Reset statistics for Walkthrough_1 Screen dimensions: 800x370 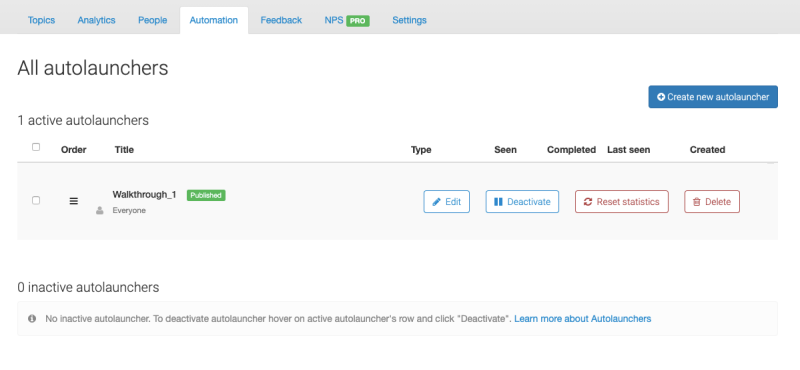click(621, 202)
